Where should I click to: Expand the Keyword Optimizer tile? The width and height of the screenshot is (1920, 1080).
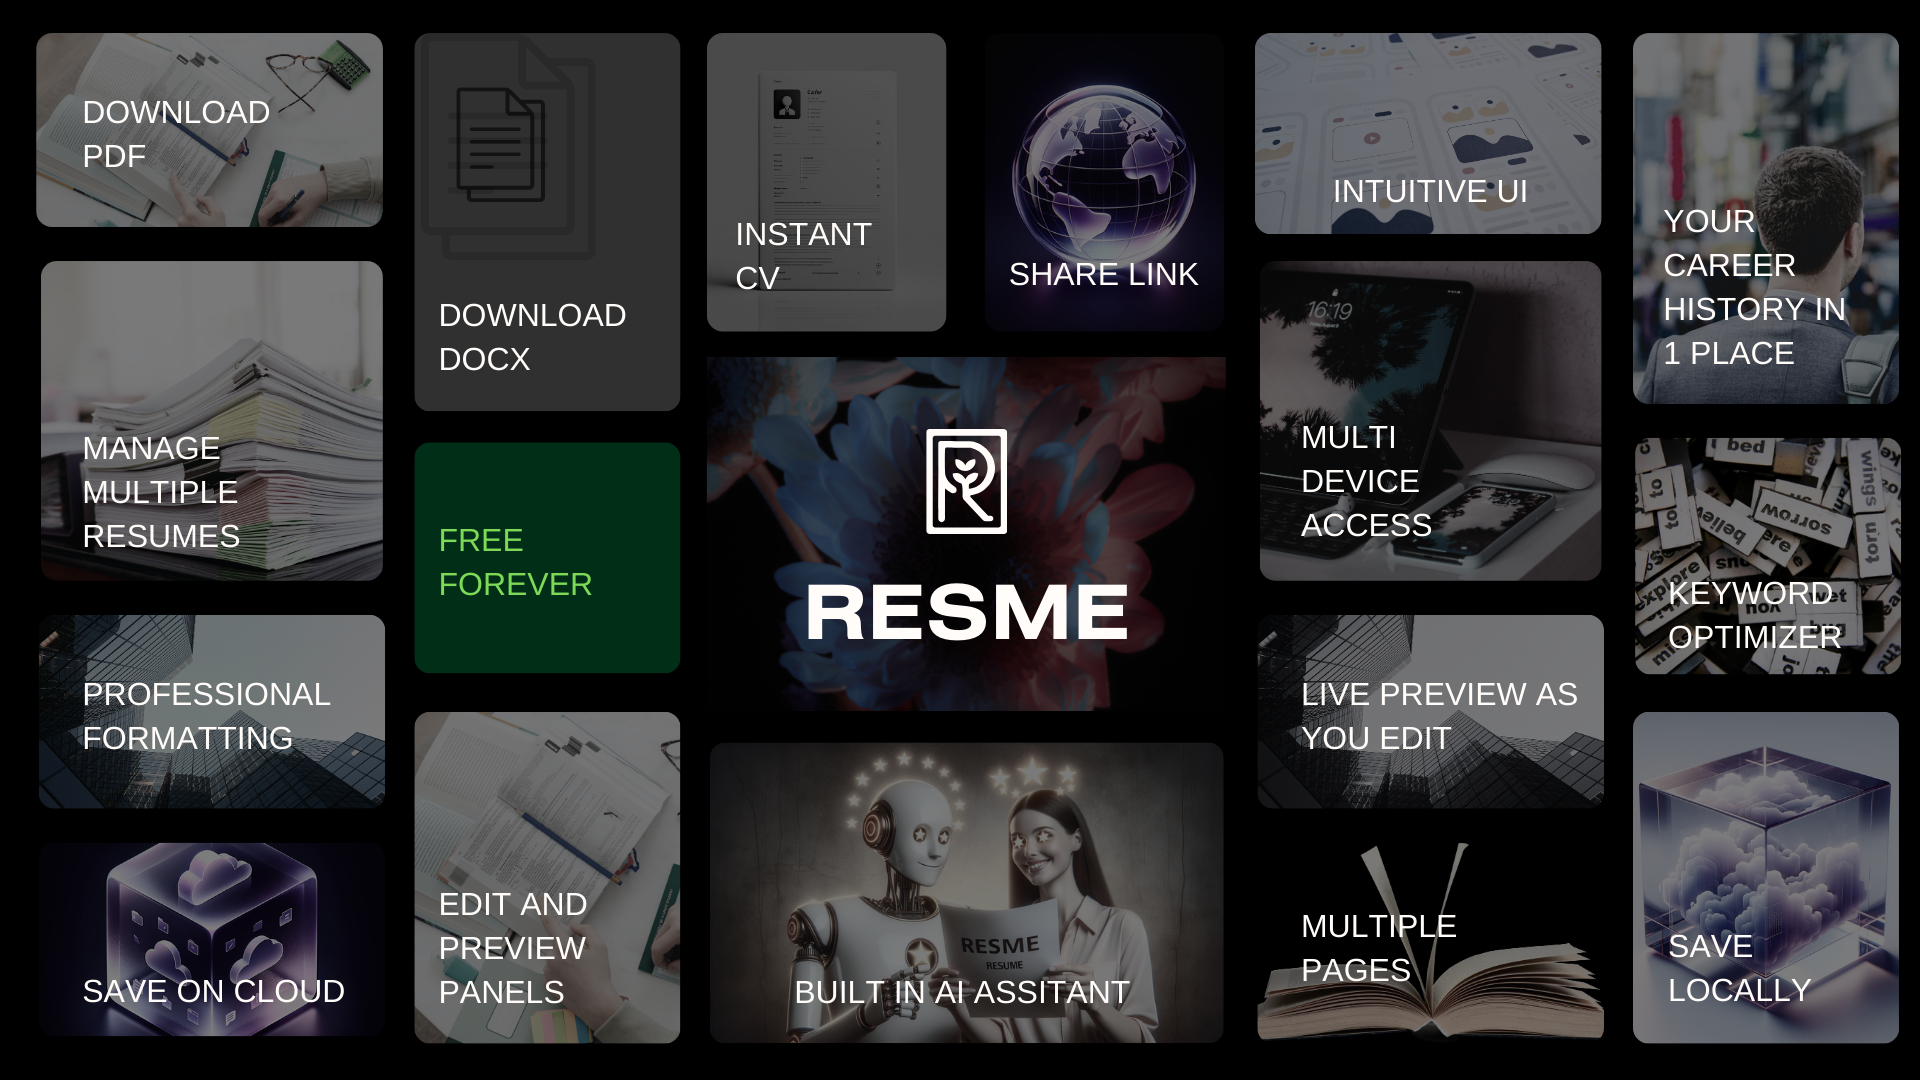(1765, 555)
